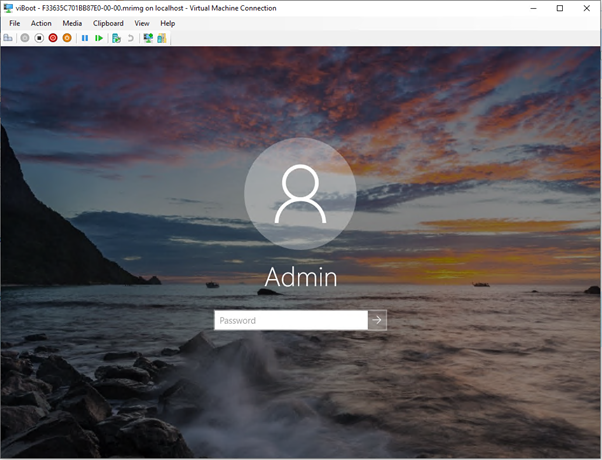This screenshot has width=602, height=460.
Task: Click the Revert undo-arrow icon
Action: (130, 38)
